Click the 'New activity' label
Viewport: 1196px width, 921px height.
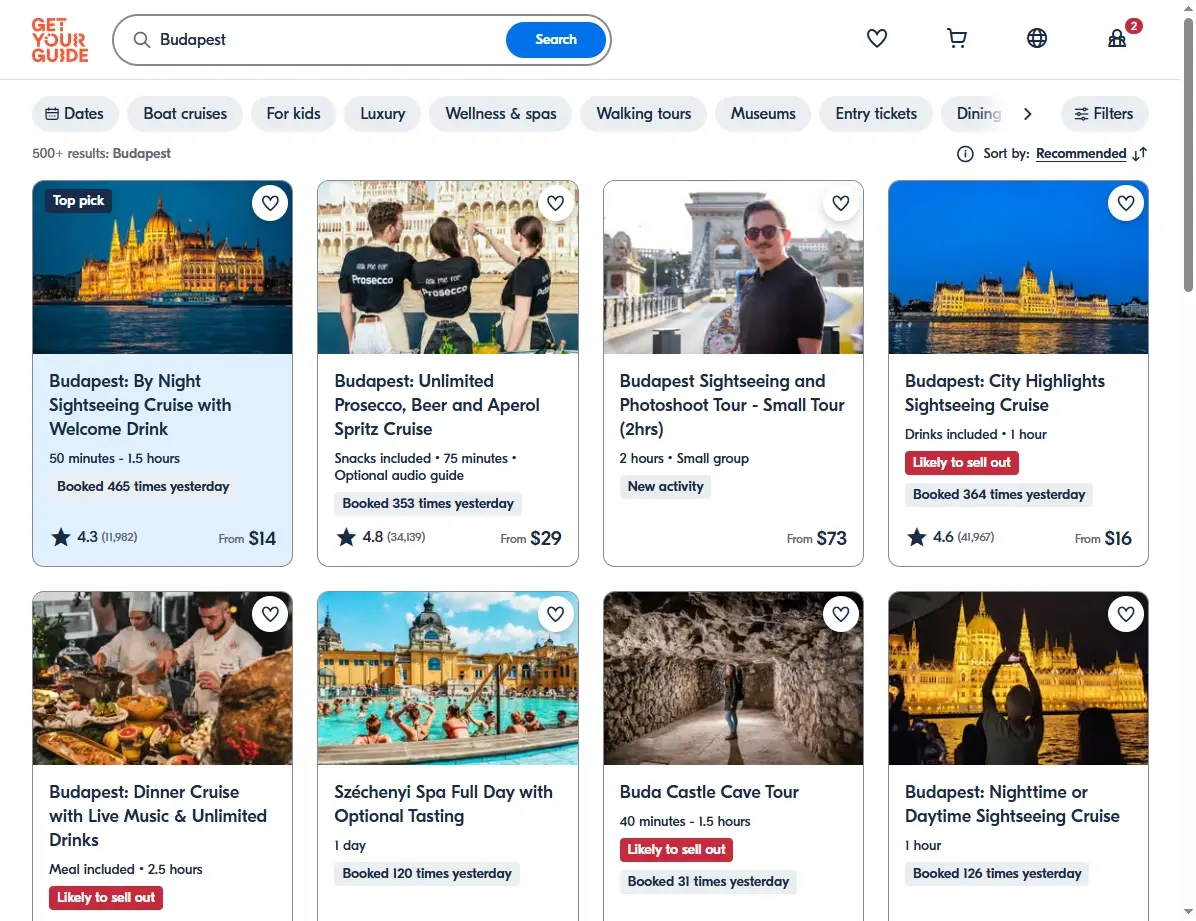tap(665, 487)
